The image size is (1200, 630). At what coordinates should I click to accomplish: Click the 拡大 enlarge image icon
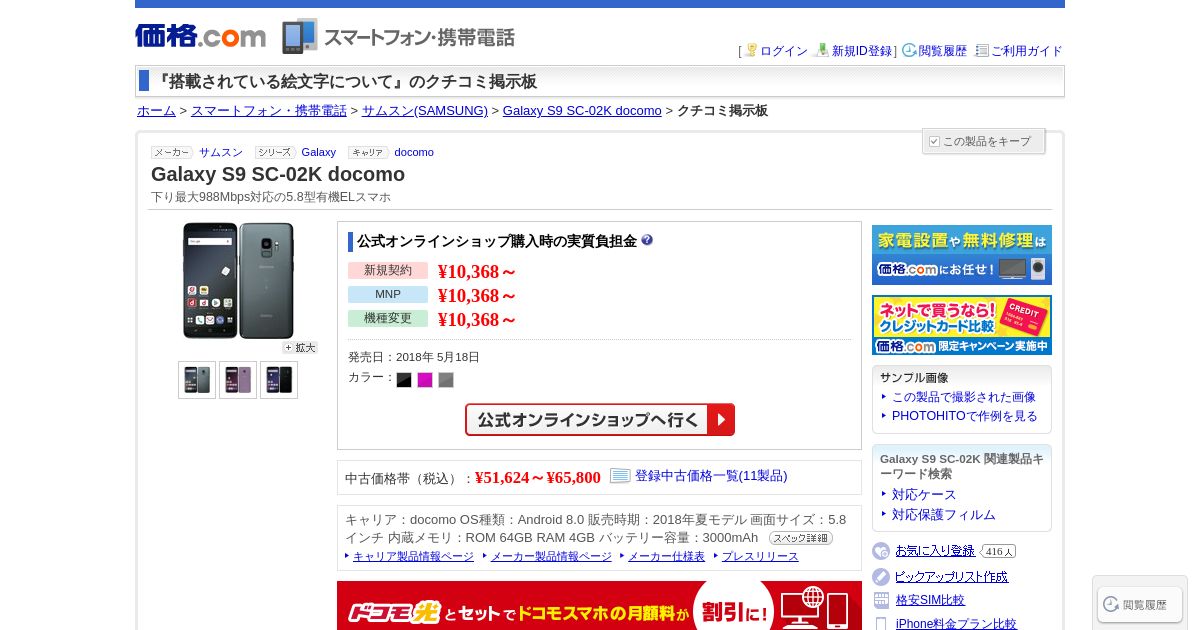pyautogui.click(x=300, y=348)
